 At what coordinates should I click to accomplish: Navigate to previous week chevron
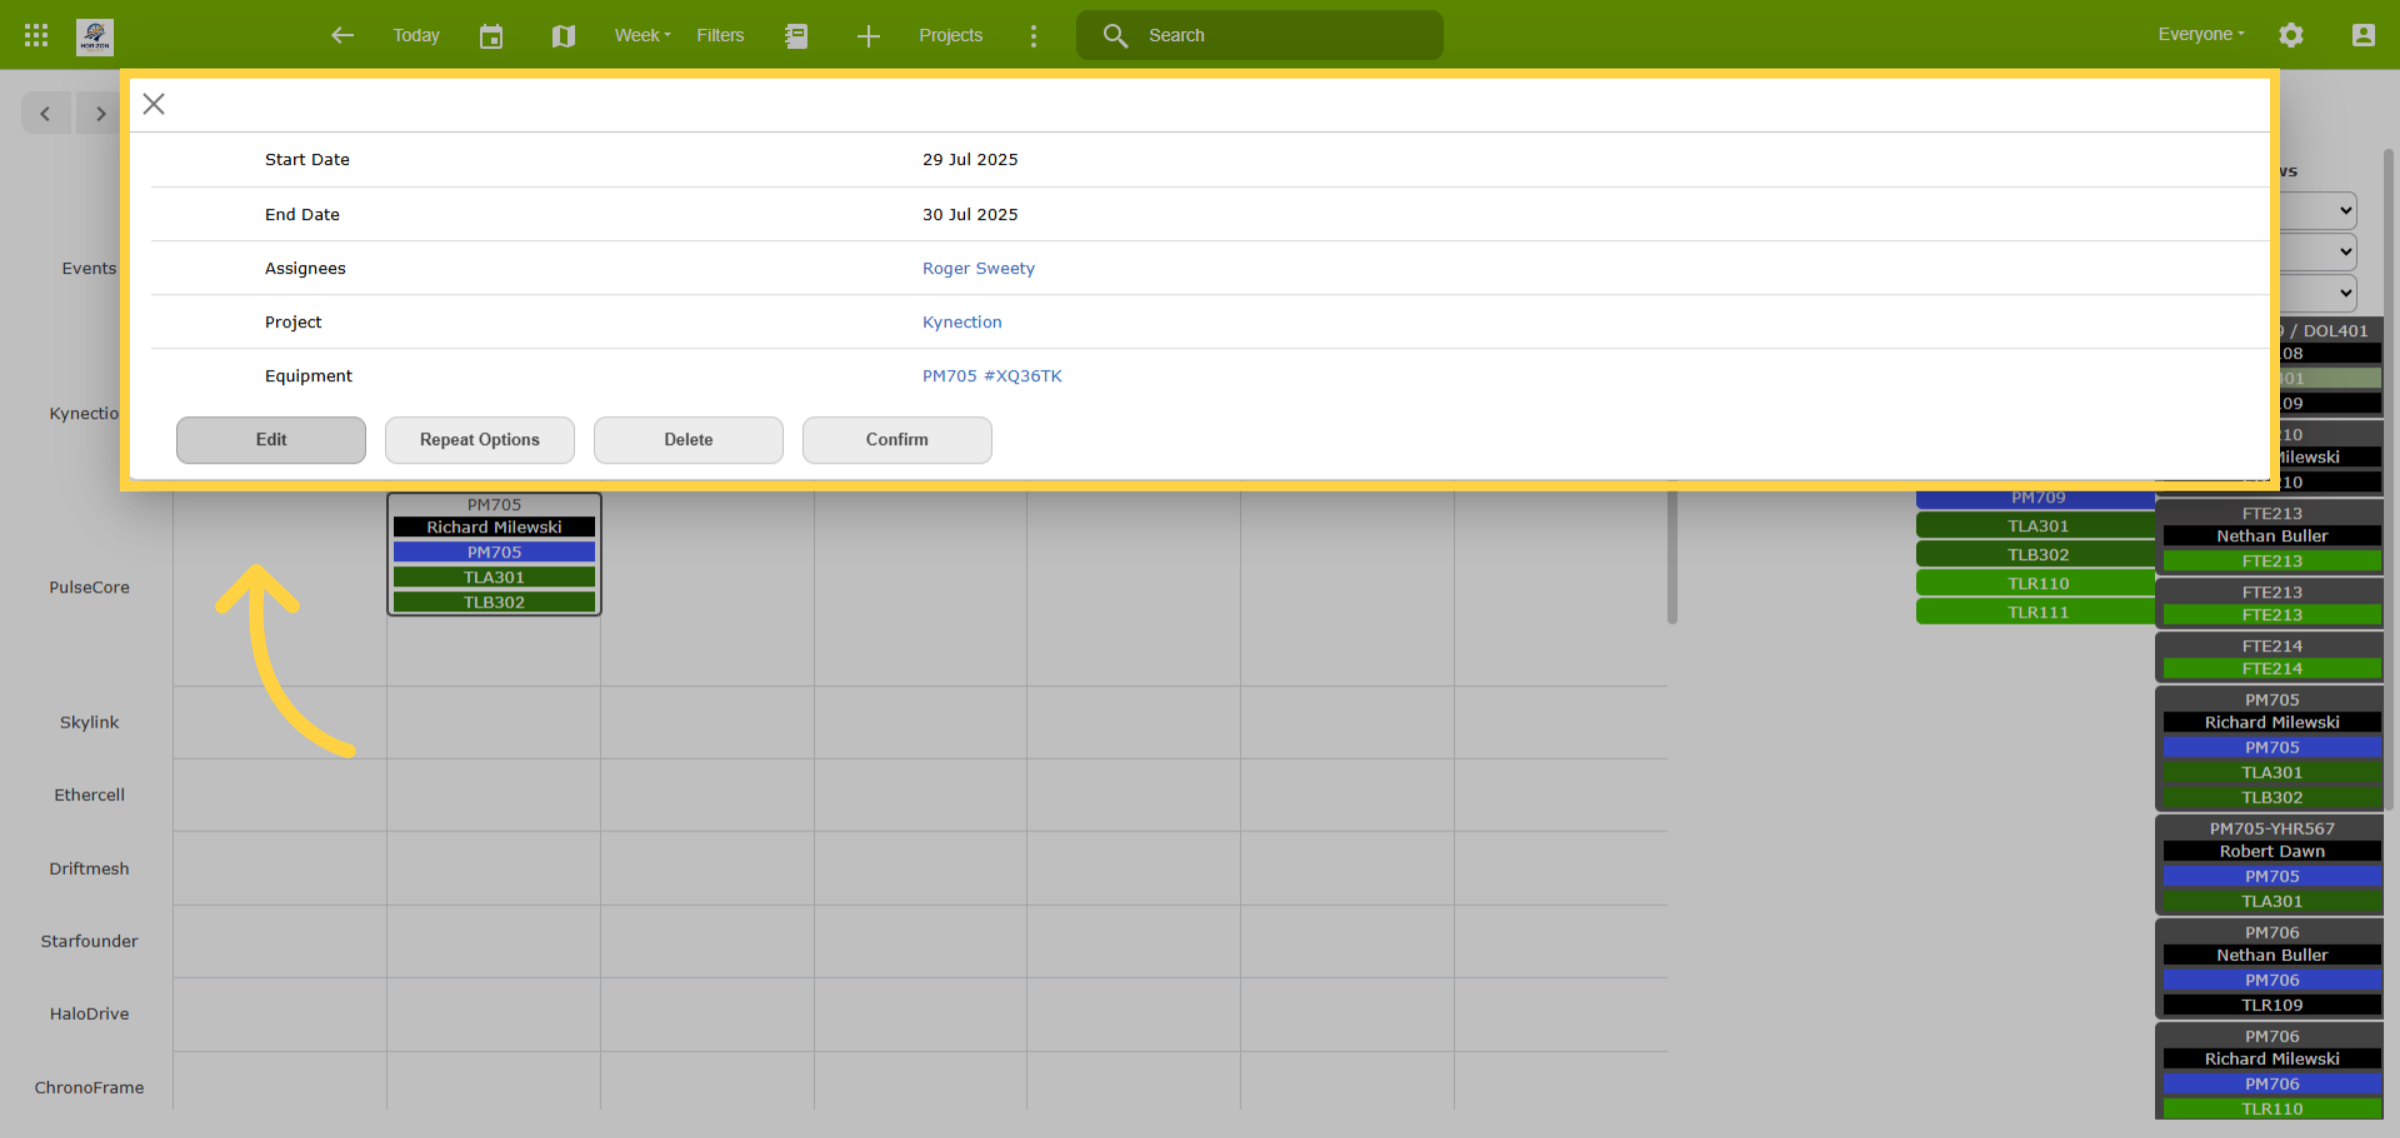[x=45, y=113]
